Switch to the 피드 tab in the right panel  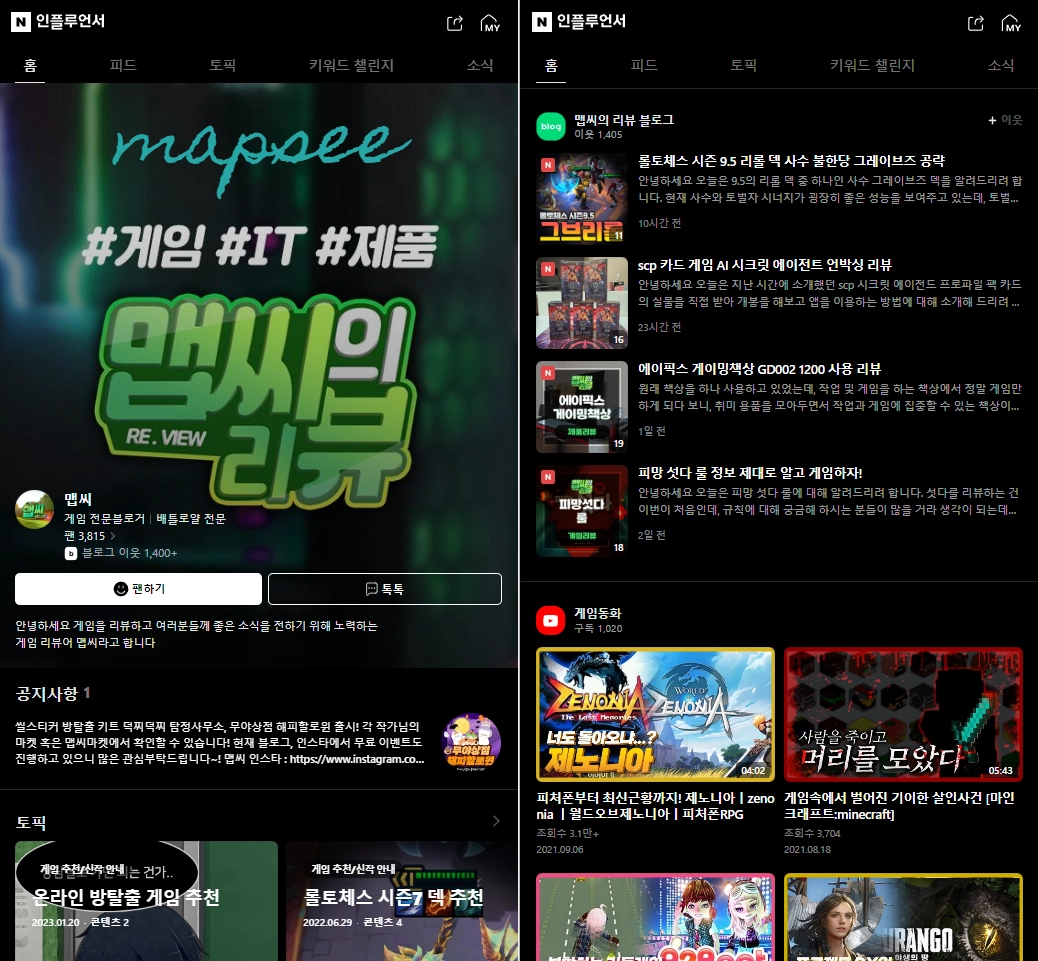click(x=644, y=66)
